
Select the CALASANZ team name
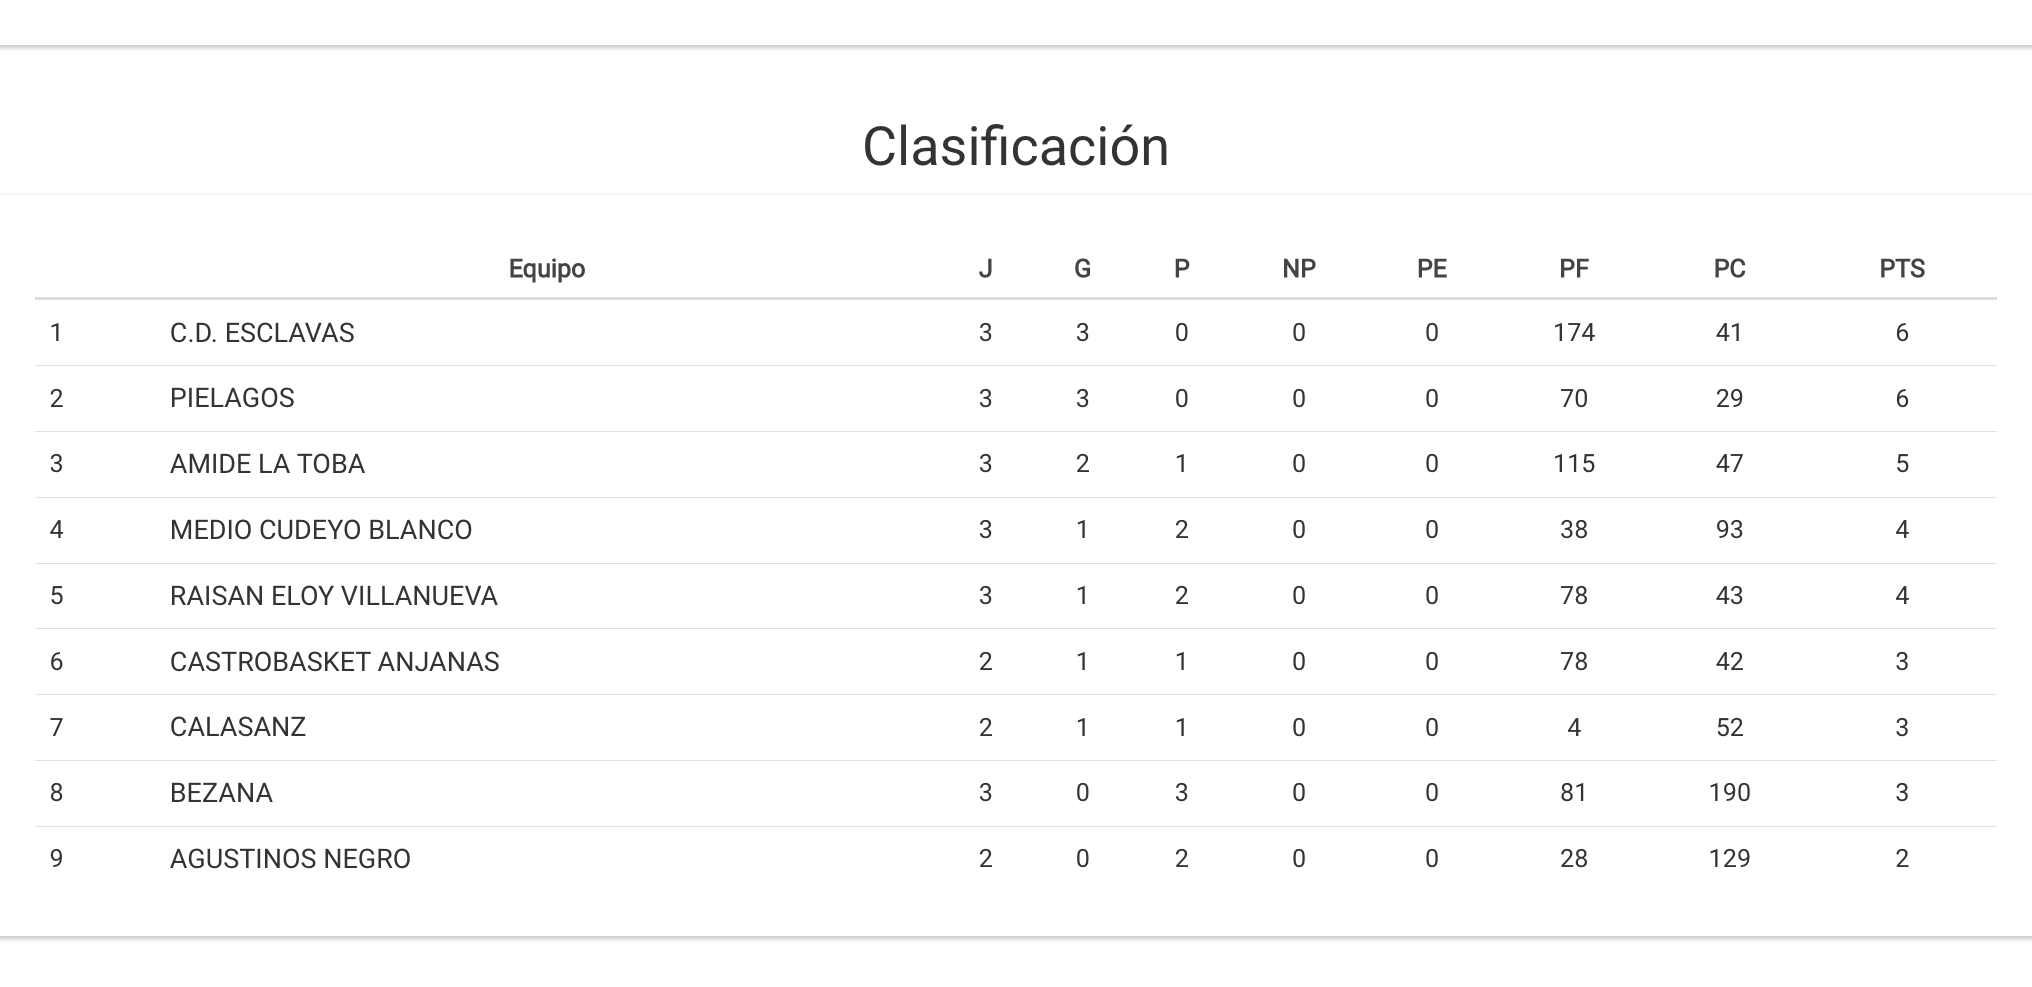click(x=238, y=727)
